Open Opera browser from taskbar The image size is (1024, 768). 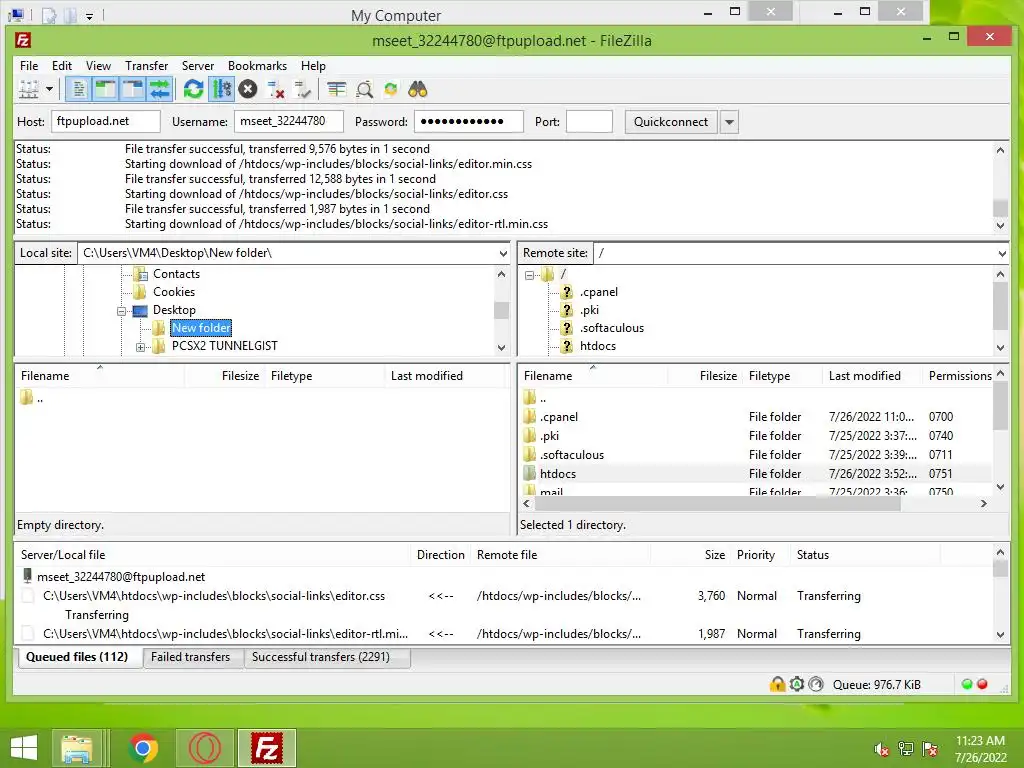(x=204, y=748)
